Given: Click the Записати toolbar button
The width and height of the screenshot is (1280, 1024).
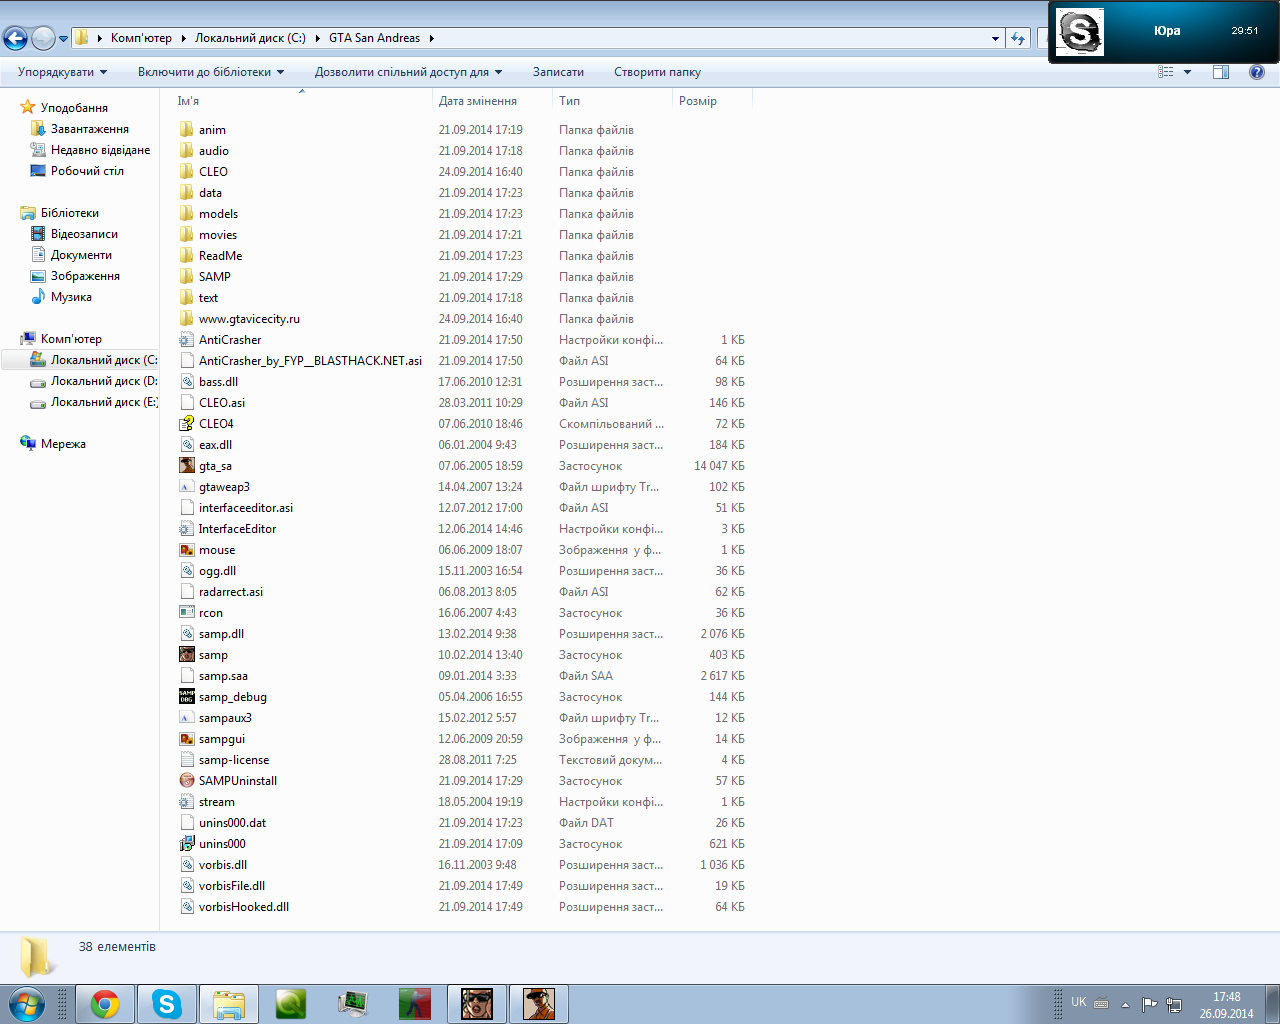Looking at the screenshot, I should point(558,72).
